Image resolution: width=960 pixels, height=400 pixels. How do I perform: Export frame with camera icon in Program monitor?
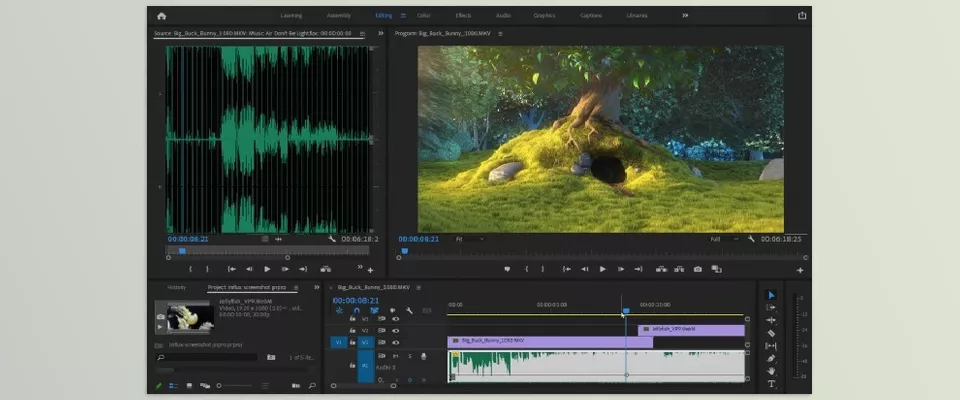pos(697,269)
